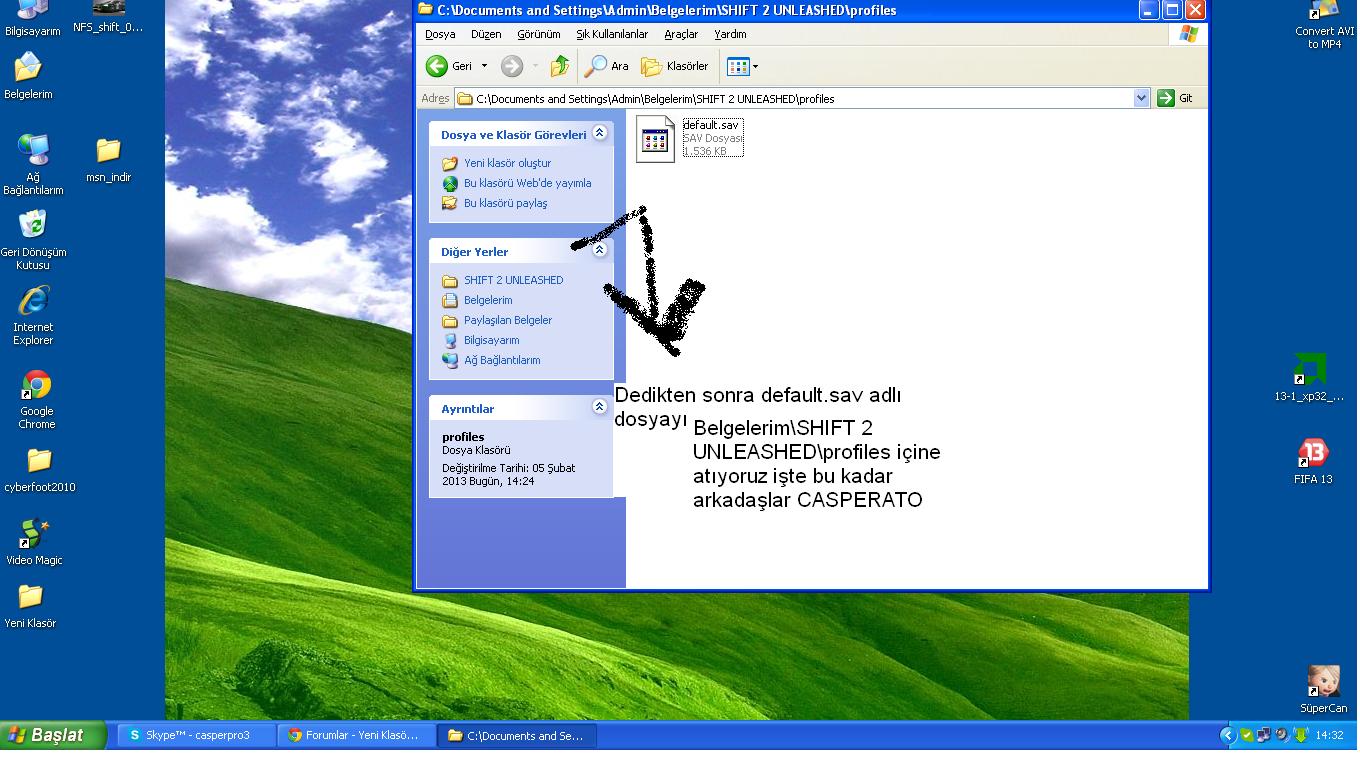The height and width of the screenshot is (768, 1360).
Task: Select the default.sav file icon
Action: [655, 139]
